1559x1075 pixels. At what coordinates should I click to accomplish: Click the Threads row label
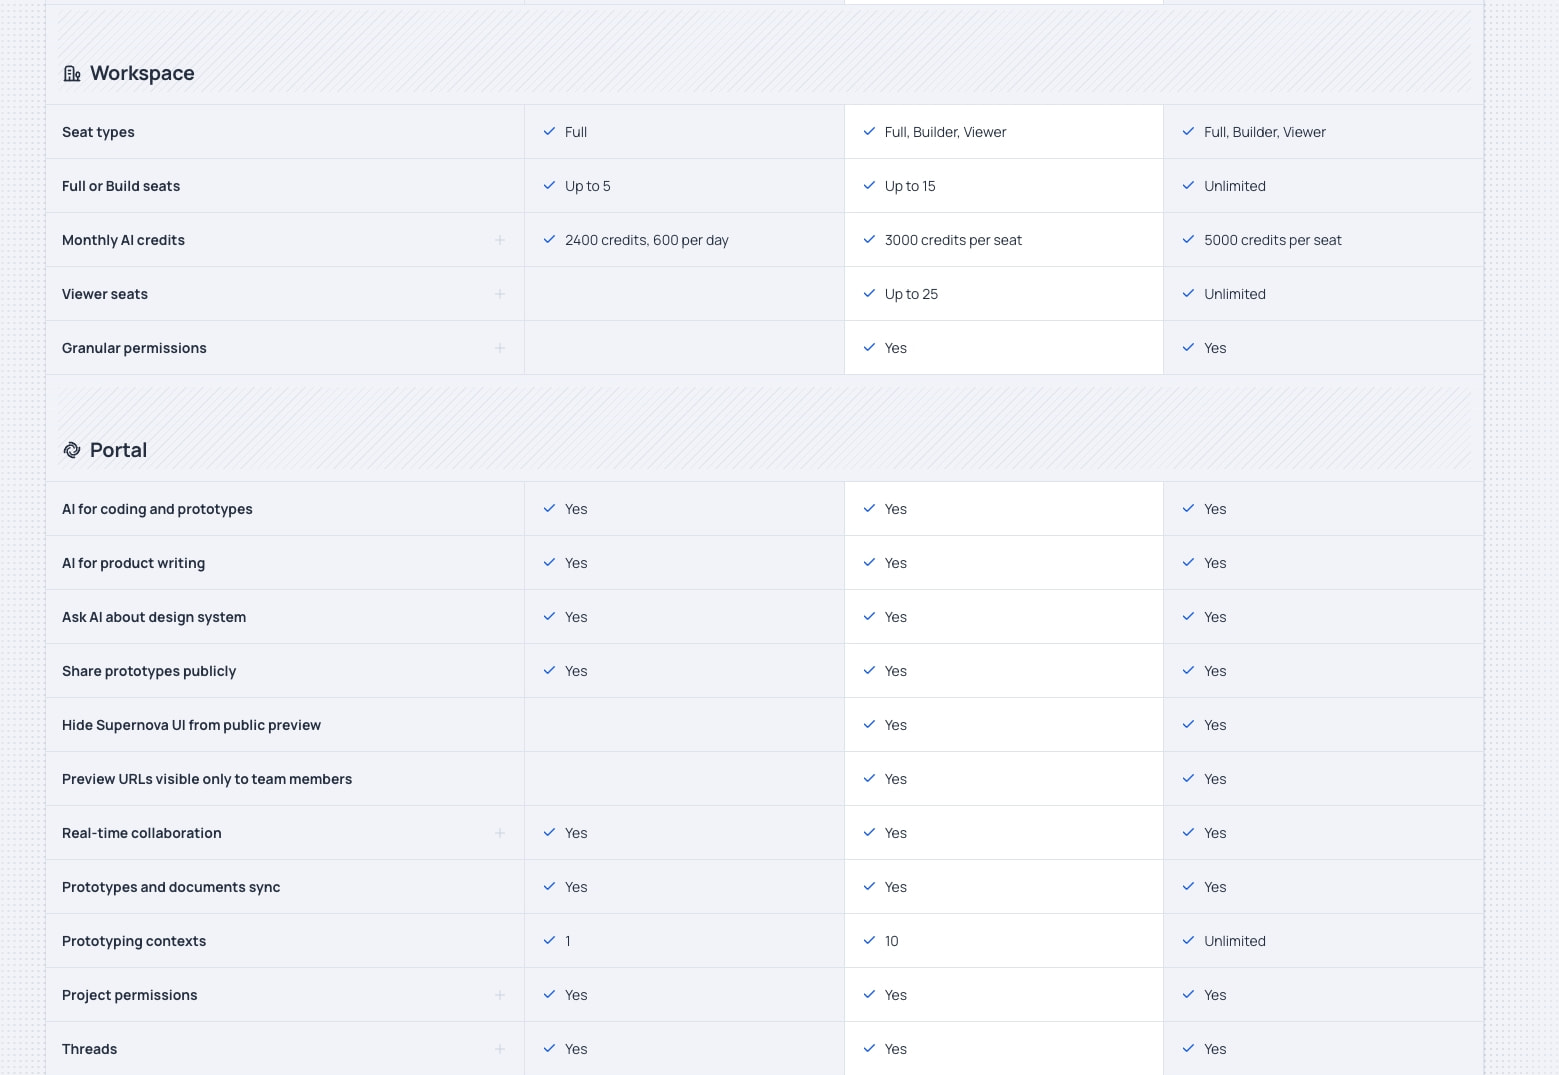(90, 1049)
